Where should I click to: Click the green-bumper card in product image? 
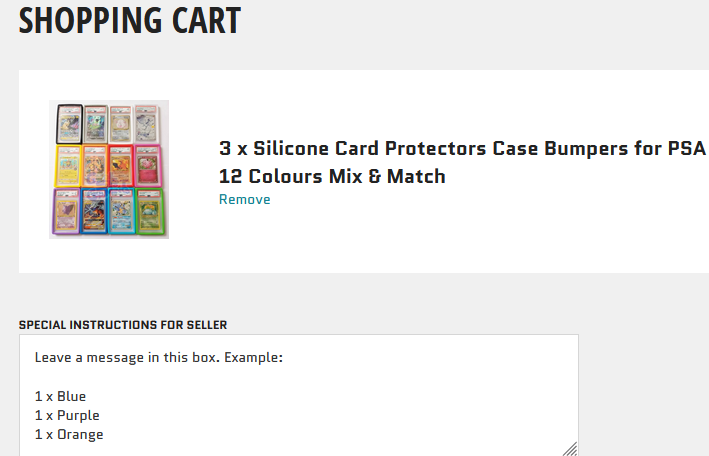150,211
